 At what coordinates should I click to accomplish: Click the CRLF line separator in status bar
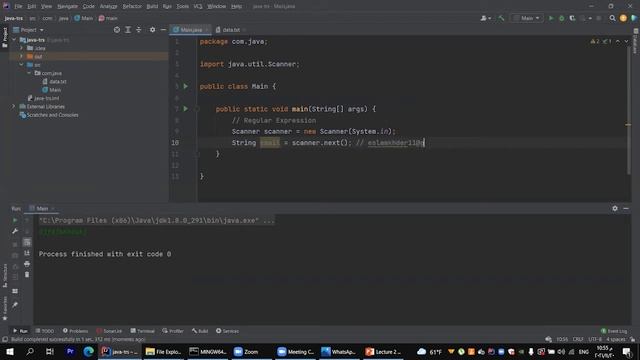(x=578, y=339)
